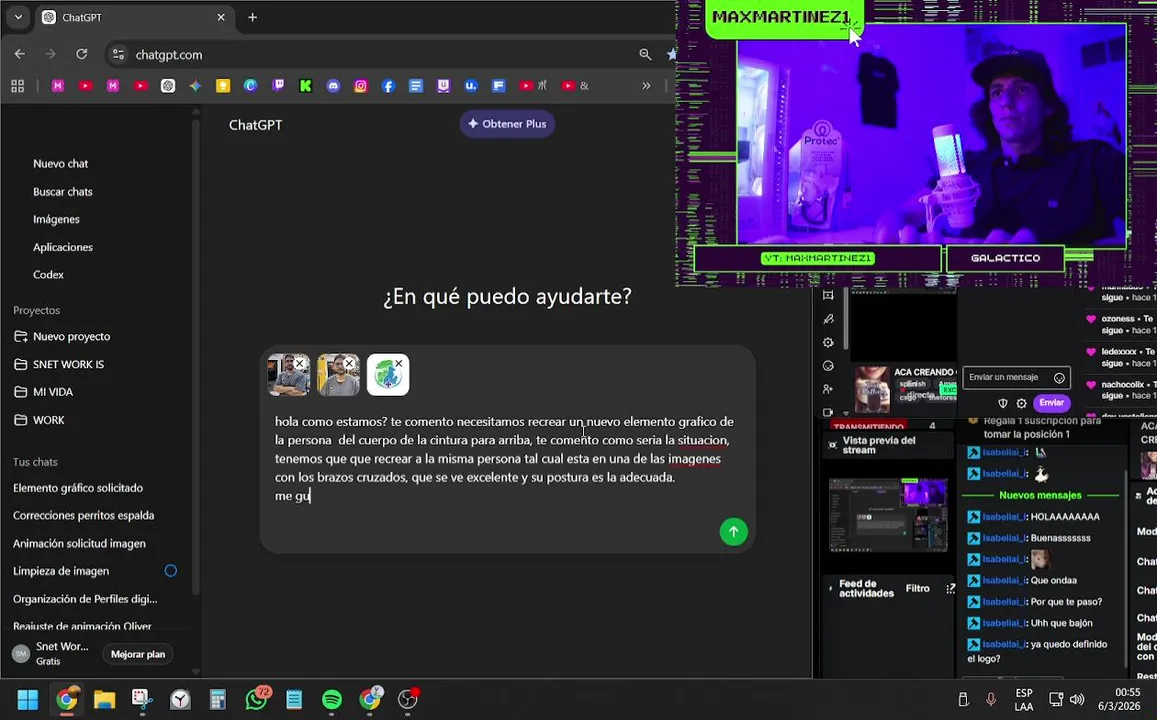This screenshot has width=1157, height=720.
Task: Open the ChatGPT bookmark in bookmarks bar
Action: click(168, 86)
